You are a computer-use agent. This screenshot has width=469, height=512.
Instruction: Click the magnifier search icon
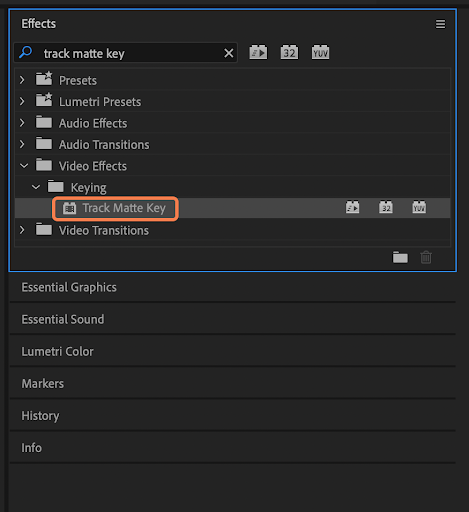coord(26,52)
